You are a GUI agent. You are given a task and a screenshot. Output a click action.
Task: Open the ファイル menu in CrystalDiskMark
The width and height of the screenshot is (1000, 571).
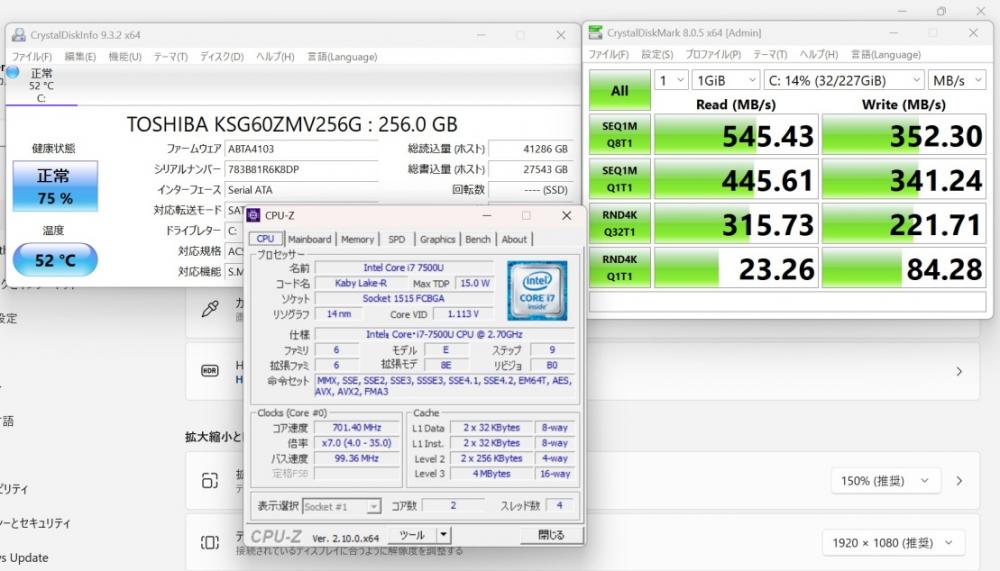pos(608,54)
